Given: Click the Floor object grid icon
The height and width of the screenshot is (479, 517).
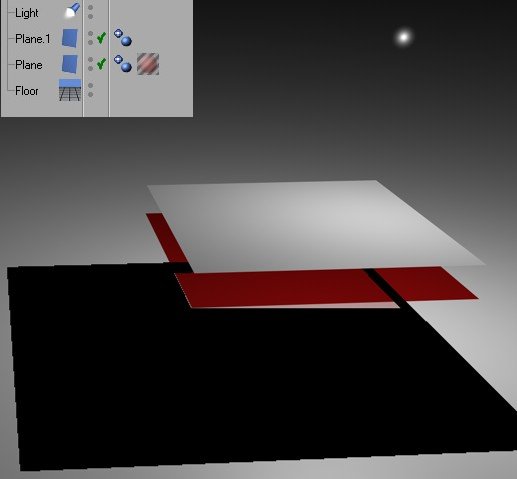Looking at the screenshot, I should coord(70,90).
